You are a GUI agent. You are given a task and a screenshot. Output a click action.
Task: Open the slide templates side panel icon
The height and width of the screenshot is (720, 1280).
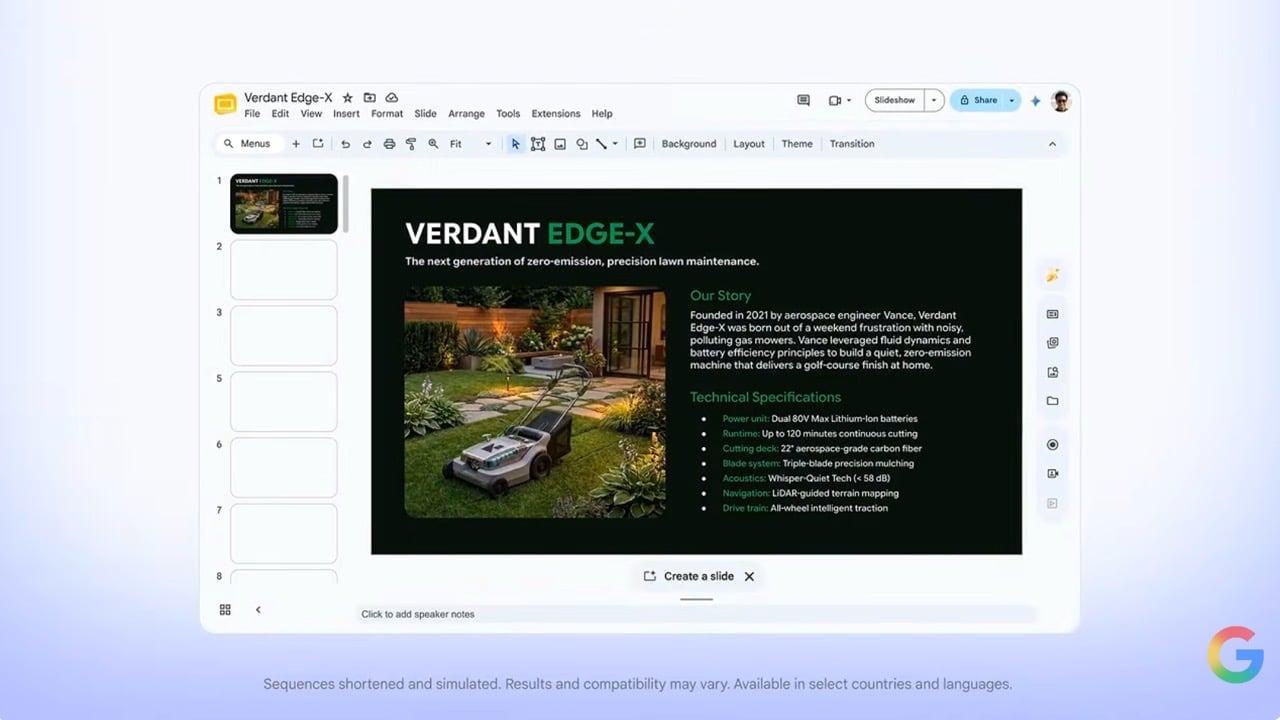tap(1052, 314)
